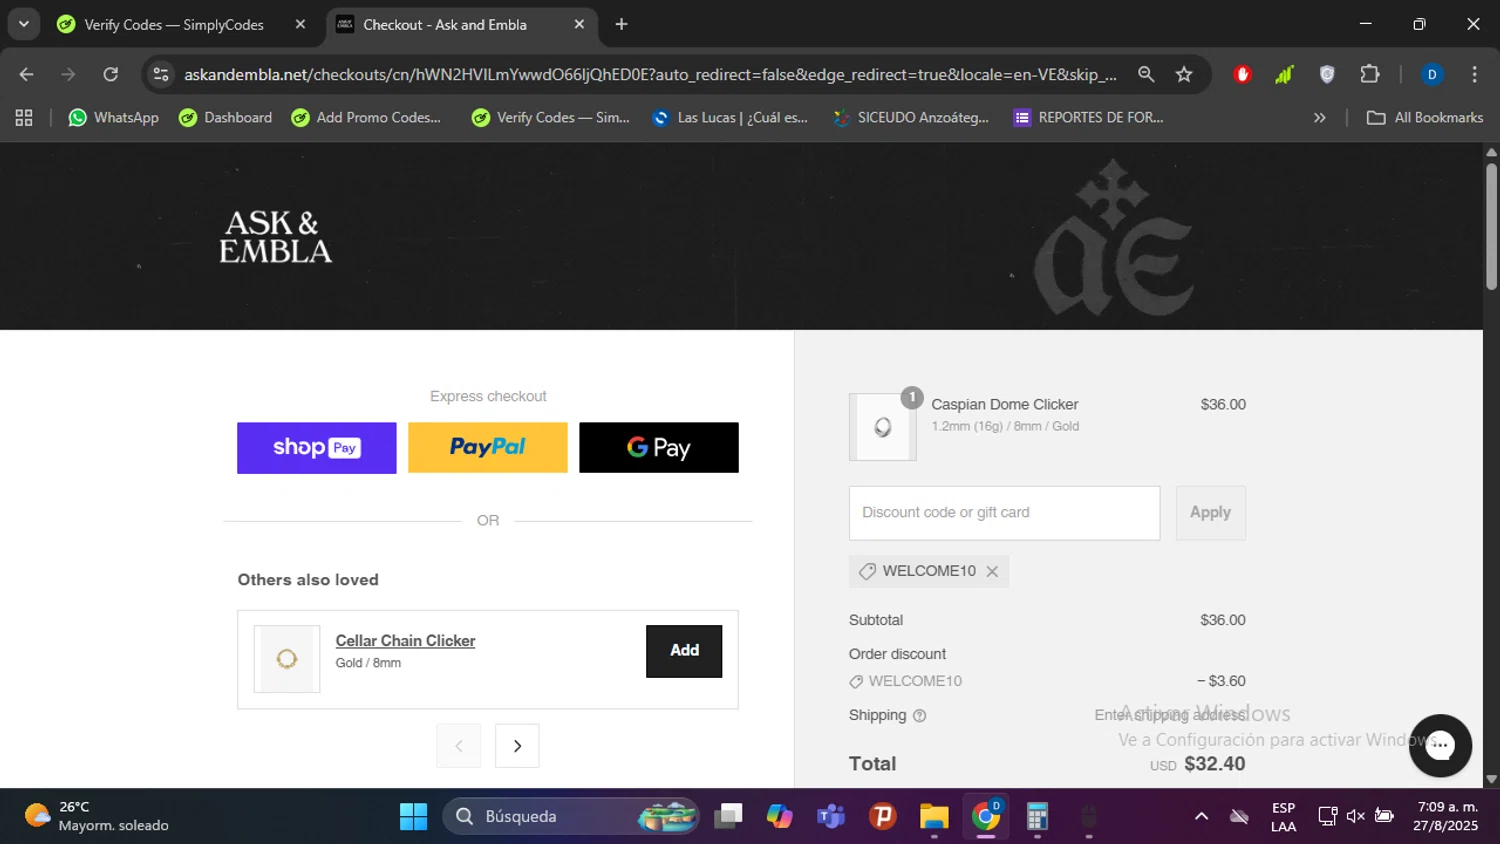
Task: Show next recommended product
Action: (517, 746)
